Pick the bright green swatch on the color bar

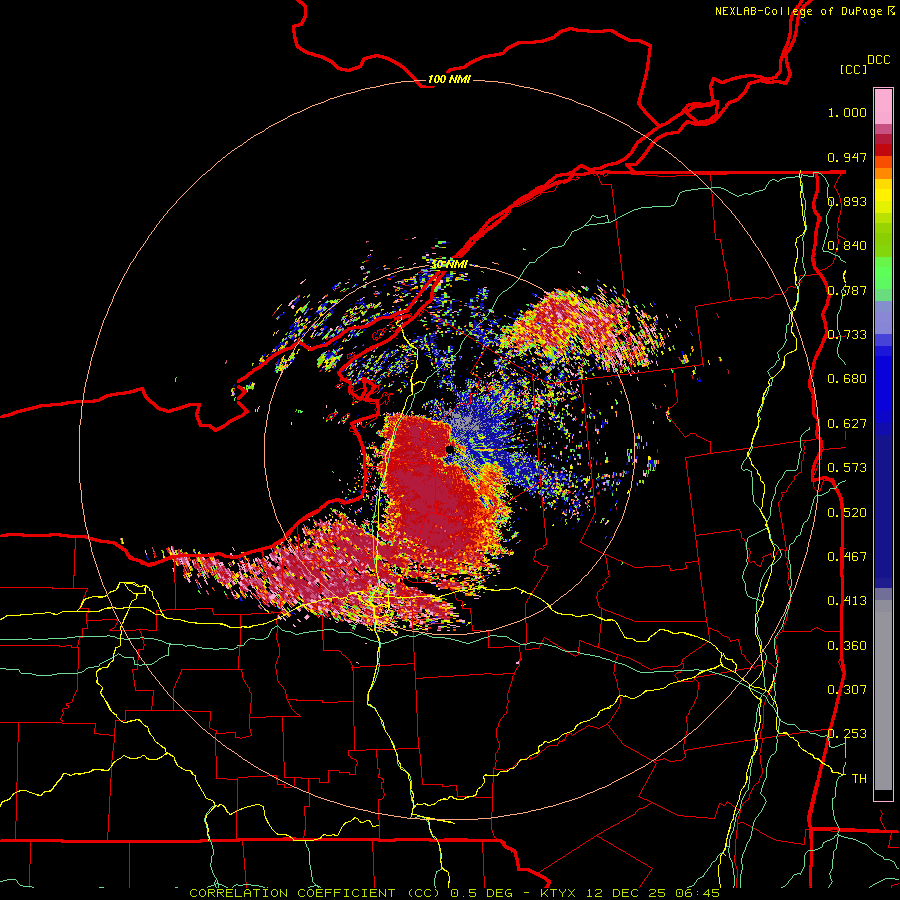tap(883, 273)
